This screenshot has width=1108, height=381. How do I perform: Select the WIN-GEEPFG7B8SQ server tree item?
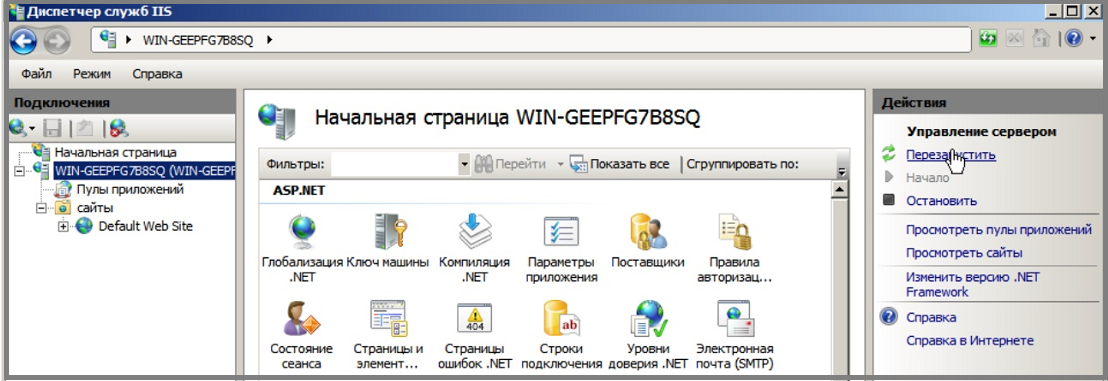[144, 170]
